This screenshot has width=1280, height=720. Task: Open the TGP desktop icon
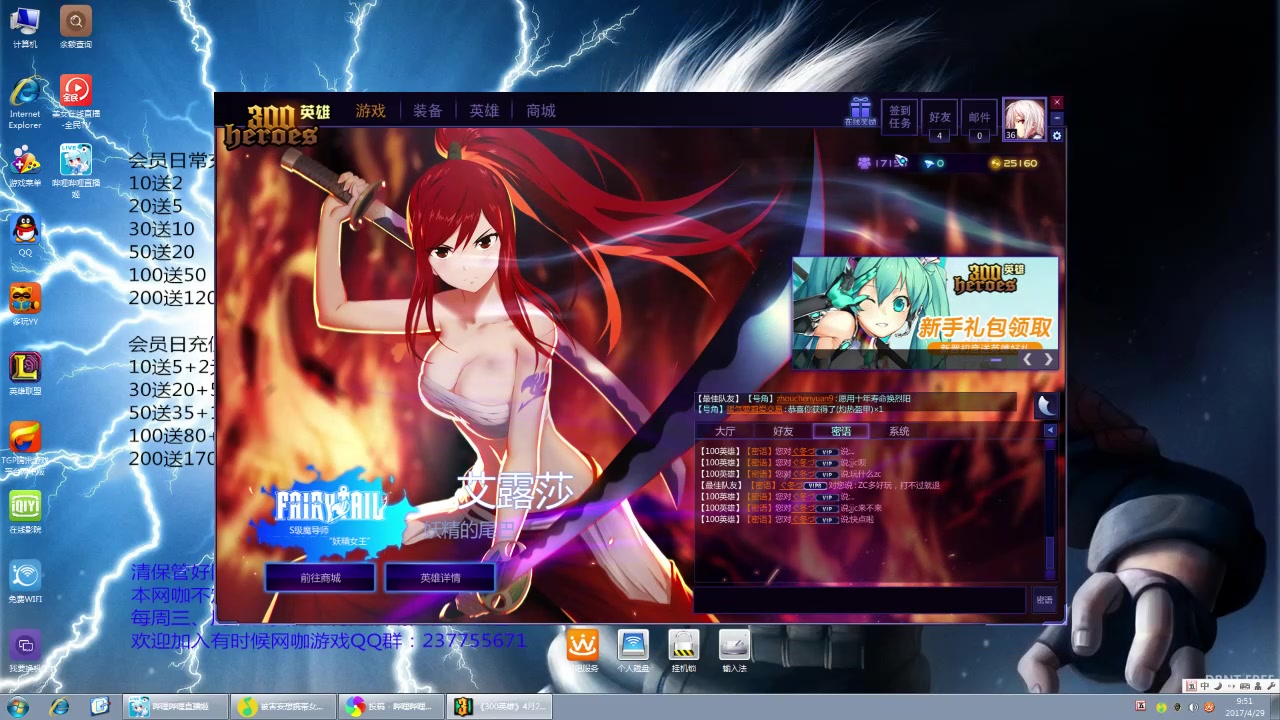tap(25, 447)
